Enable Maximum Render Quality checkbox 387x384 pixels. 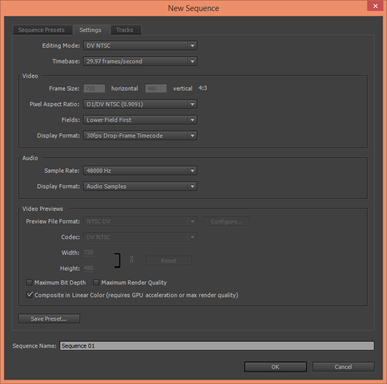pyautogui.click(x=96, y=283)
